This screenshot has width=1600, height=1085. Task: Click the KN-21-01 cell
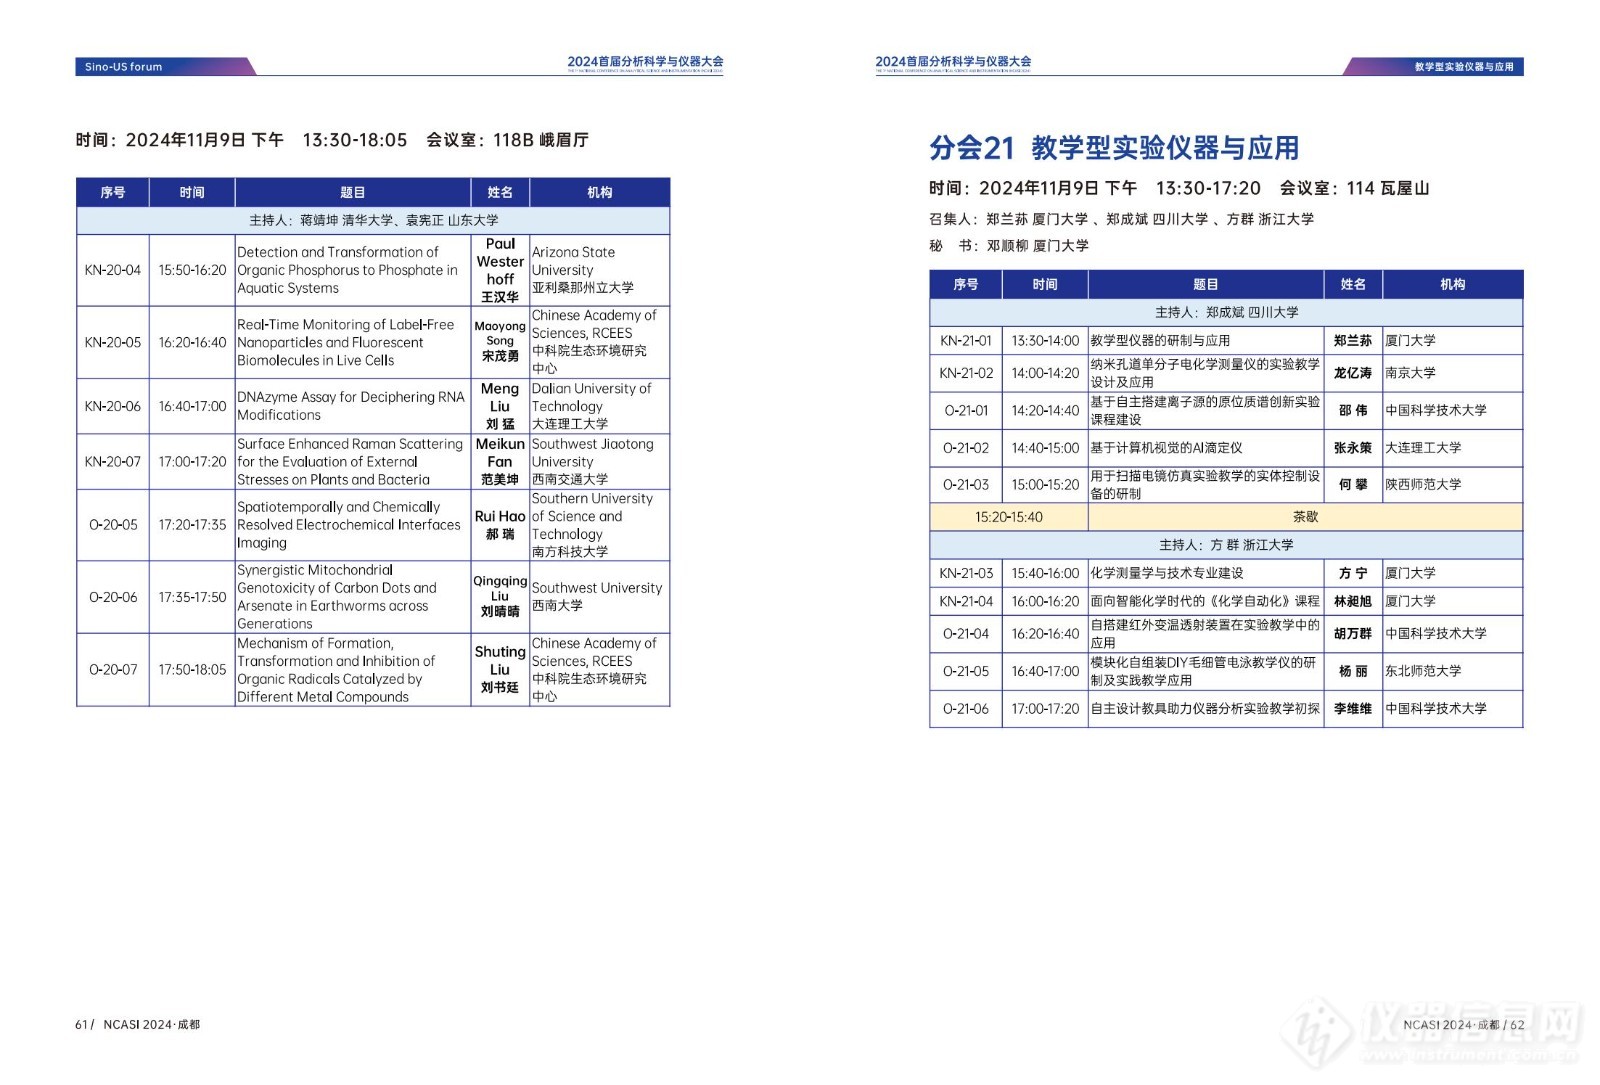pos(966,341)
